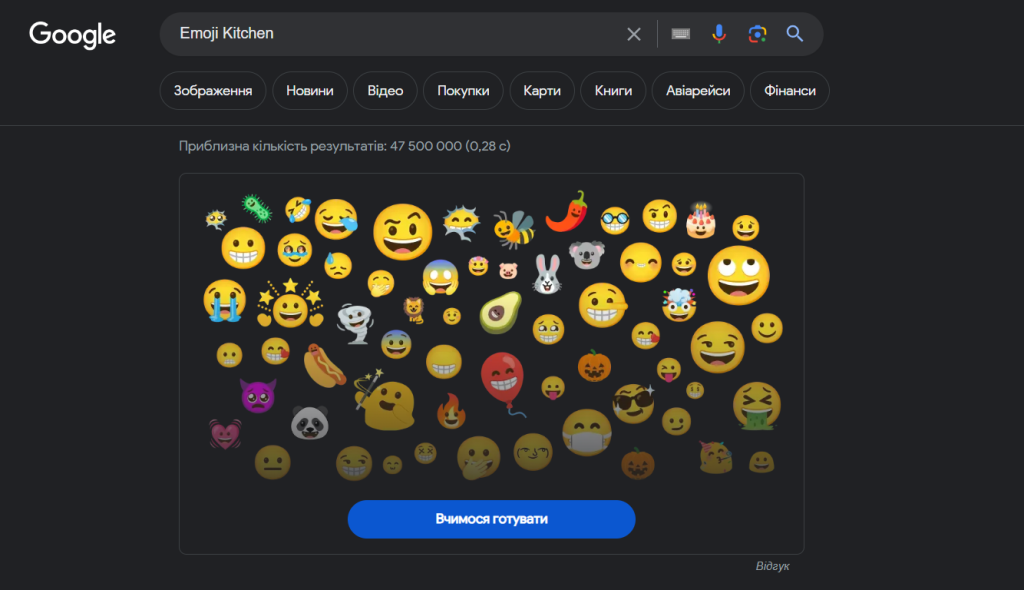Image resolution: width=1024 pixels, height=590 pixels.
Task: Select the loudly crying emoji
Action: (x=225, y=301)
